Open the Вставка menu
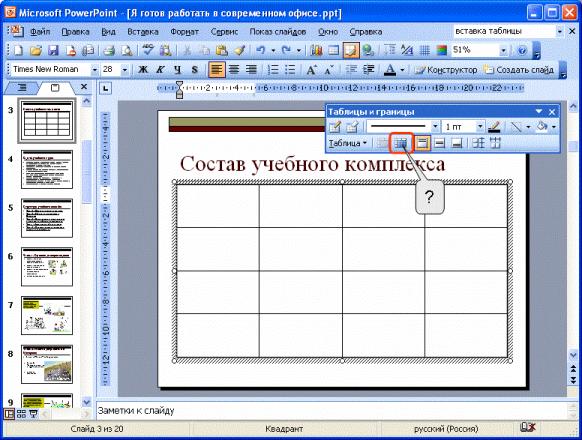Image resolution: width=582 pixels, height=440 pixels. click(143, 32)
